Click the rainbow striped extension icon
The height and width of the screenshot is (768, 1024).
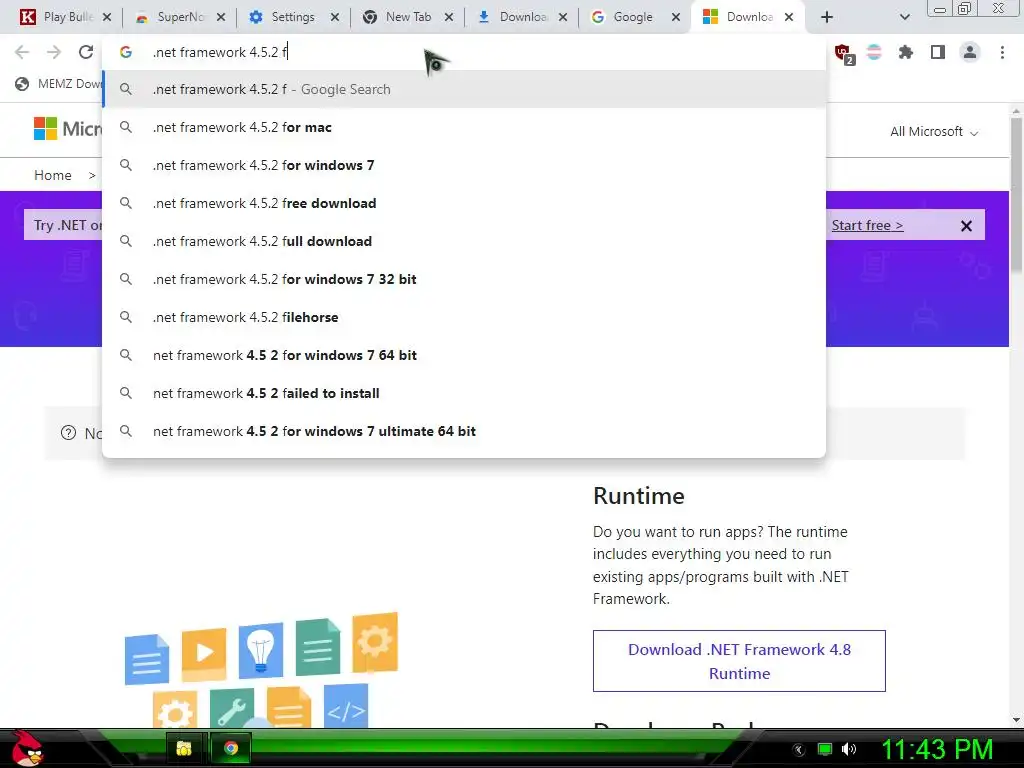pyautogui.click(x=874, y=52)
